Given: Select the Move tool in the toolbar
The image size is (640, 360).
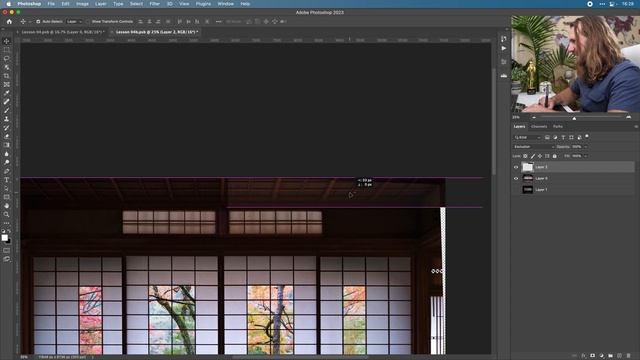Looking at the screenshot, I should pyautogui.click(x=7, y=41).
